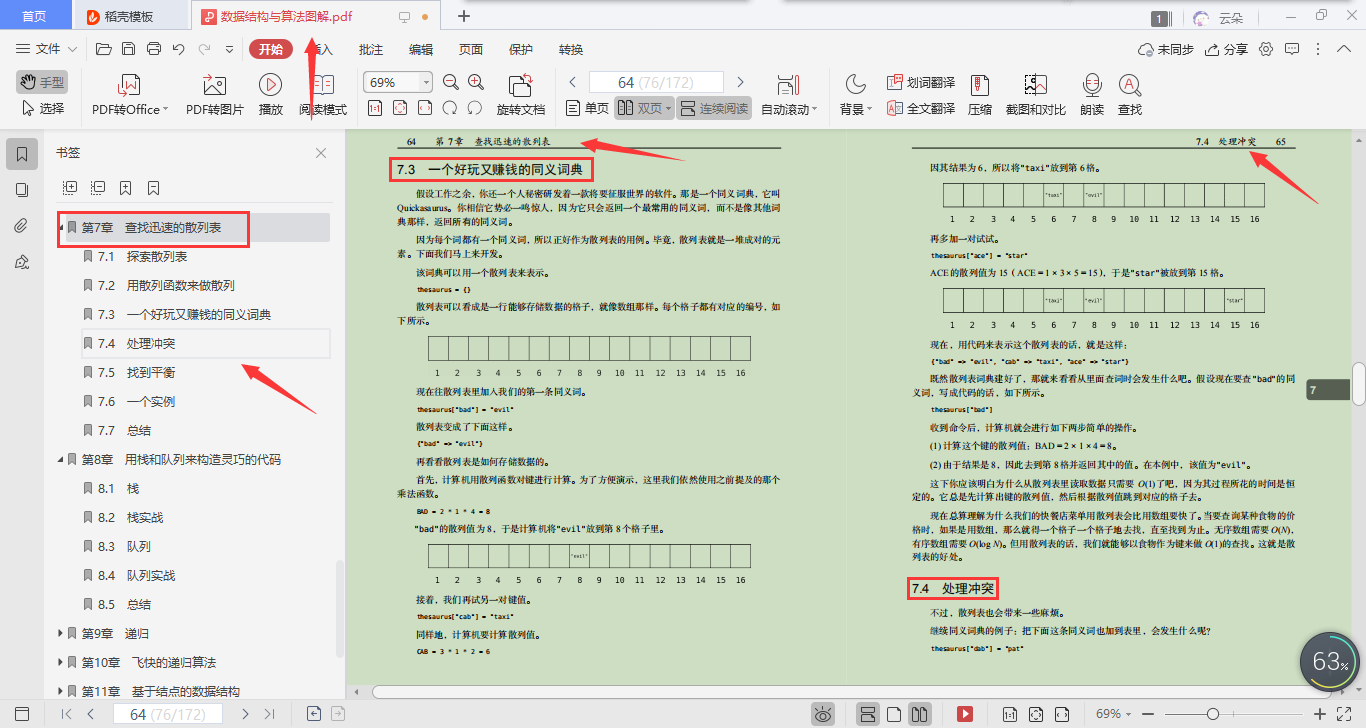Image resolution: width=1366 pixels, height=728 pixels.
Task: Open the 编辑 ribbon tab
Action: [421, 49]
